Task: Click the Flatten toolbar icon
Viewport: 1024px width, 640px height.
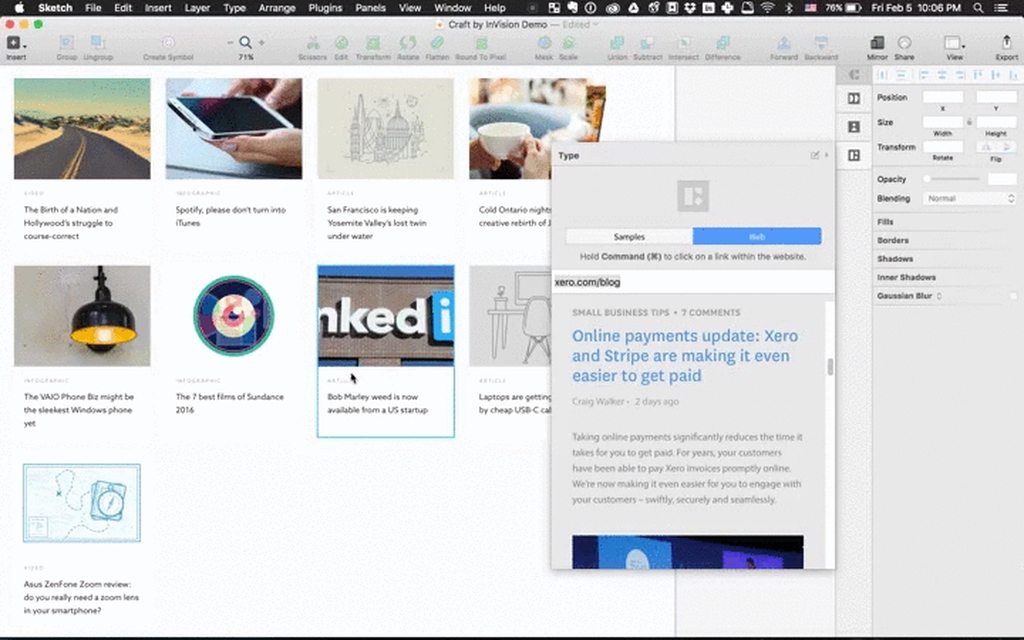Action: coord(437,43)
